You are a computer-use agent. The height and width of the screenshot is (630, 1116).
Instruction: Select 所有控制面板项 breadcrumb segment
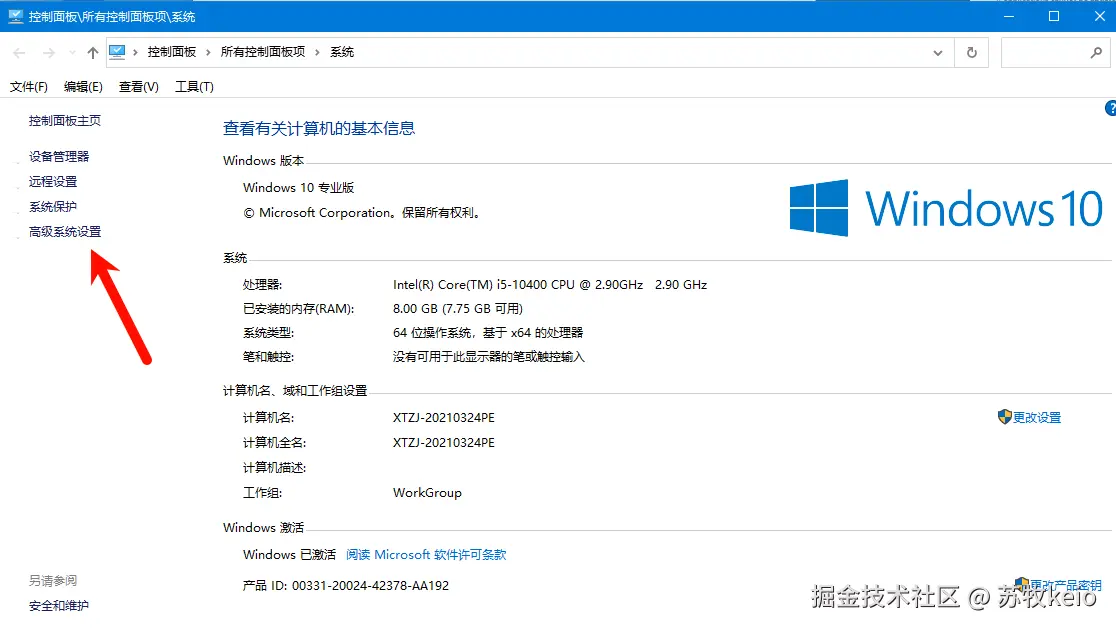pyautogui.click(x=263, y=52)
